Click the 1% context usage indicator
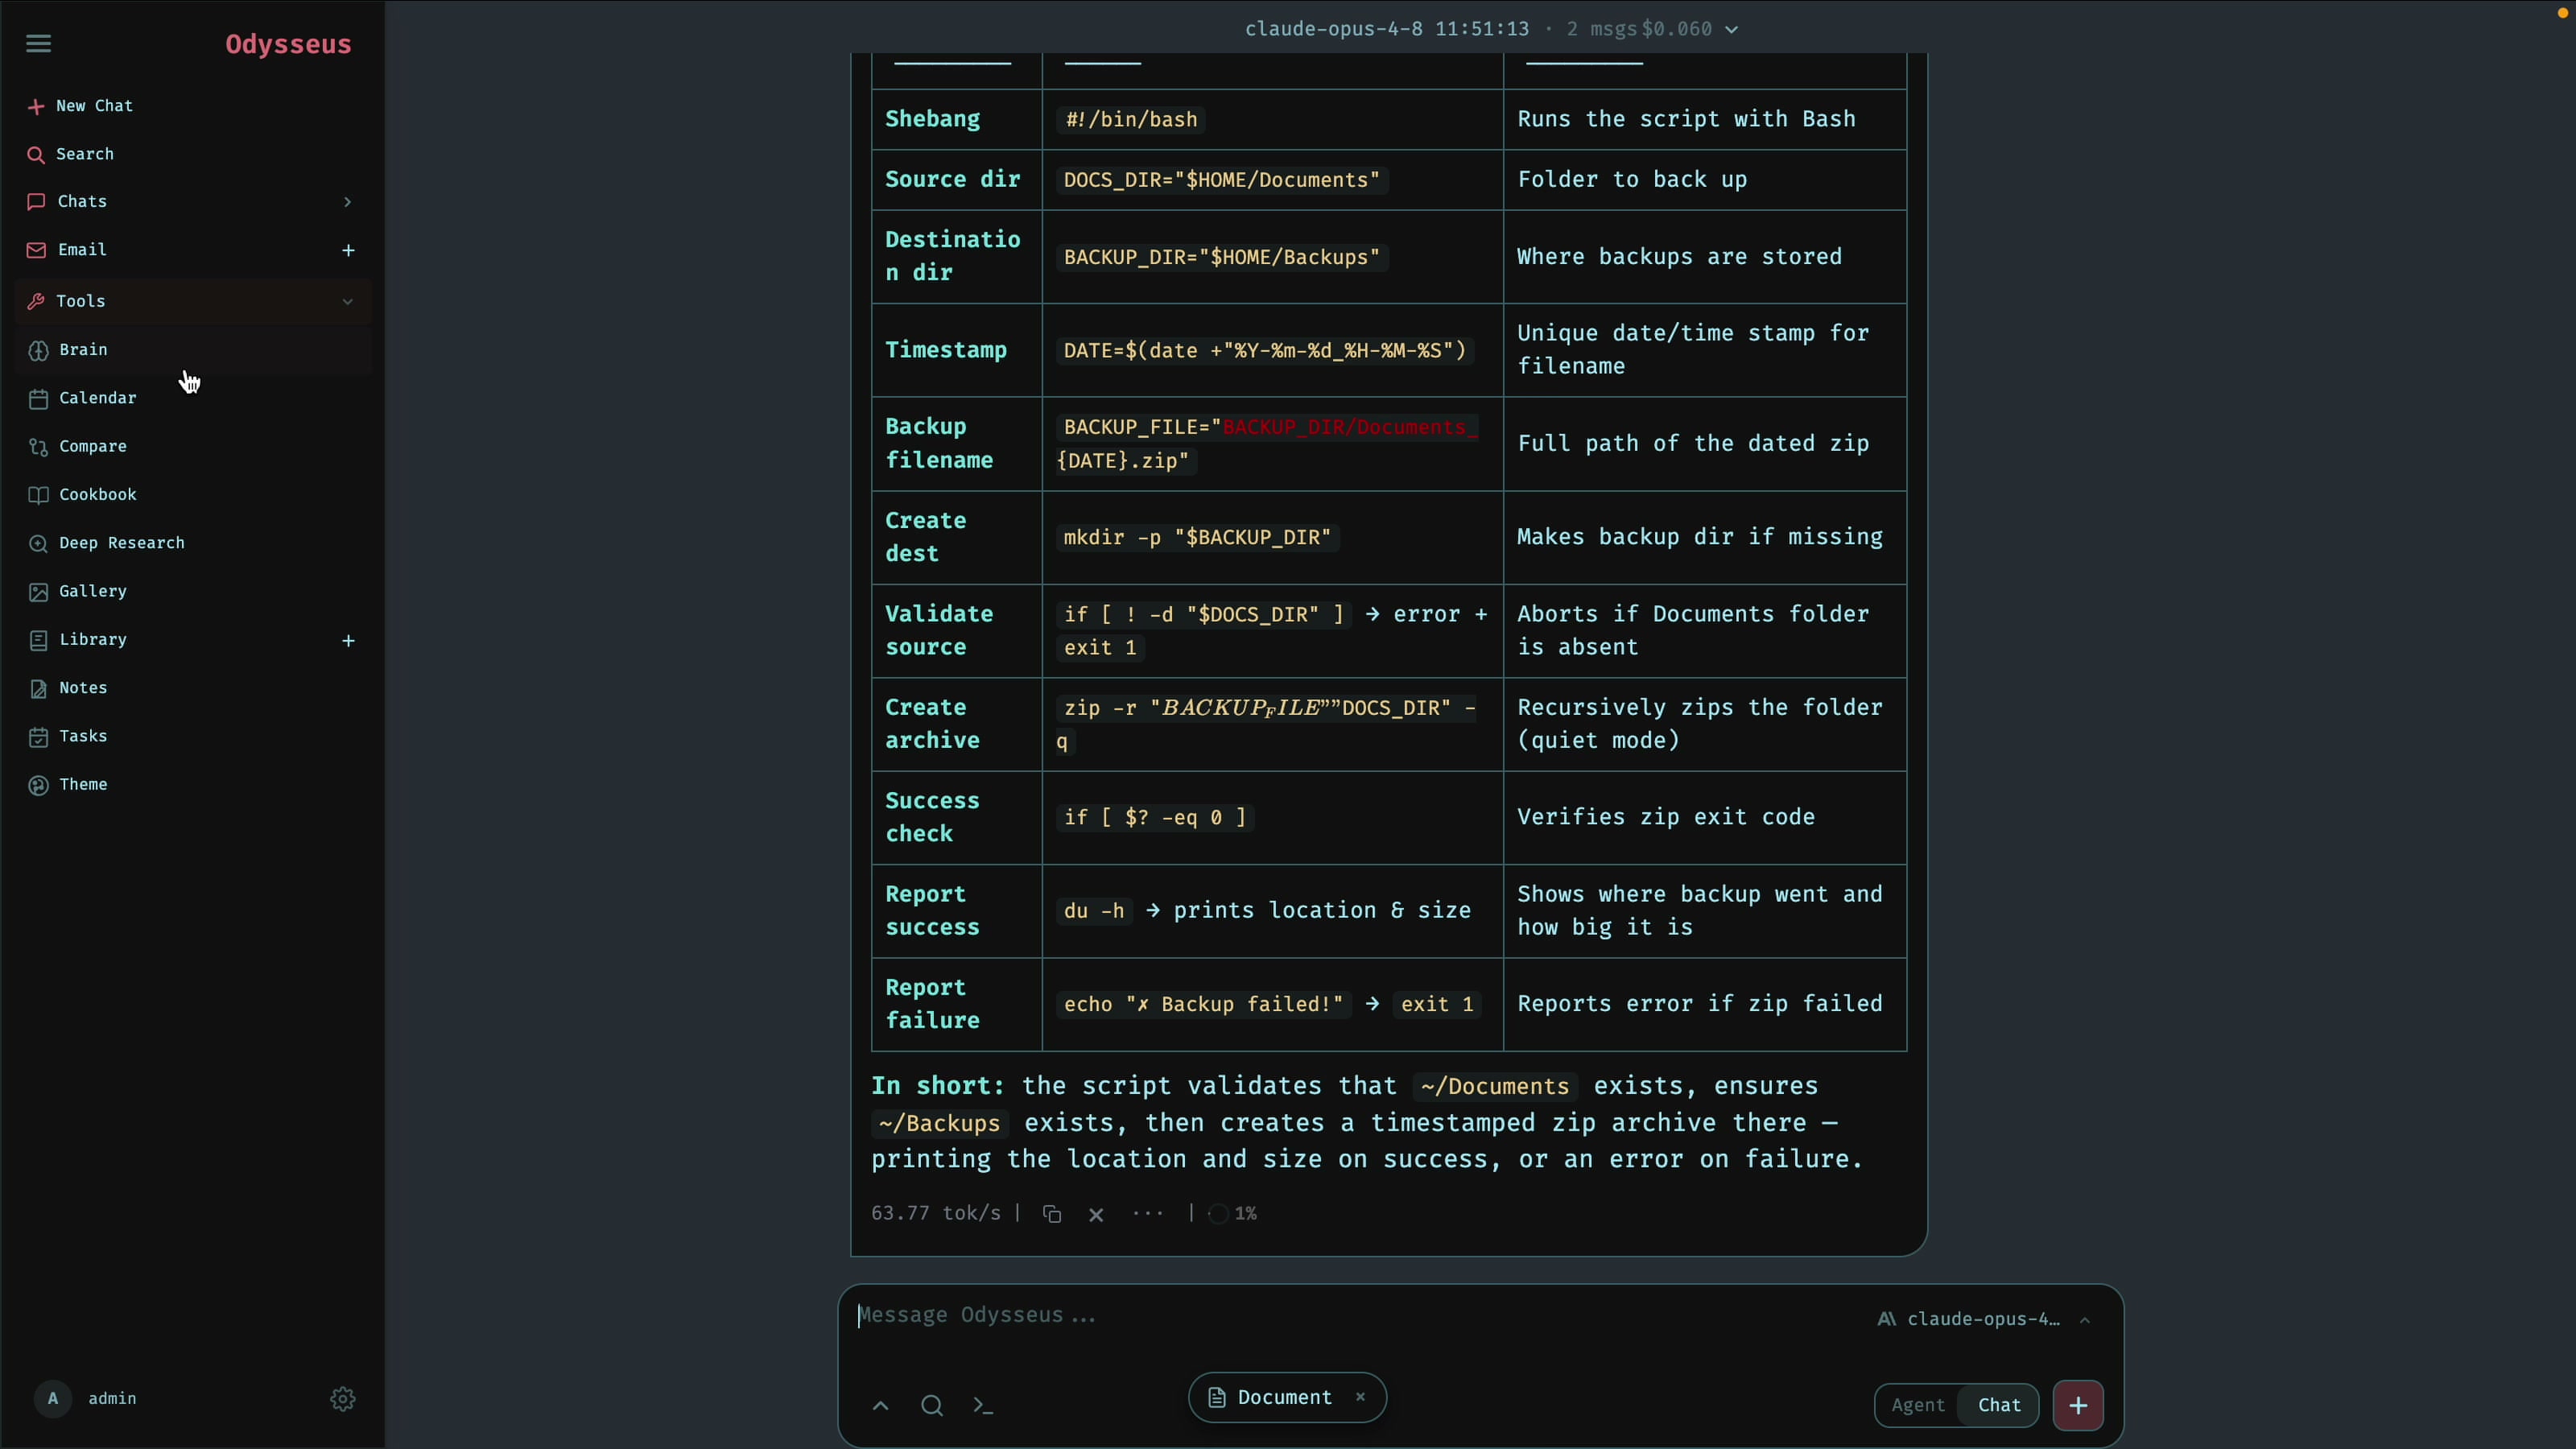The width and height of the screenshot is (2576, 1449). [1233, 1214]
